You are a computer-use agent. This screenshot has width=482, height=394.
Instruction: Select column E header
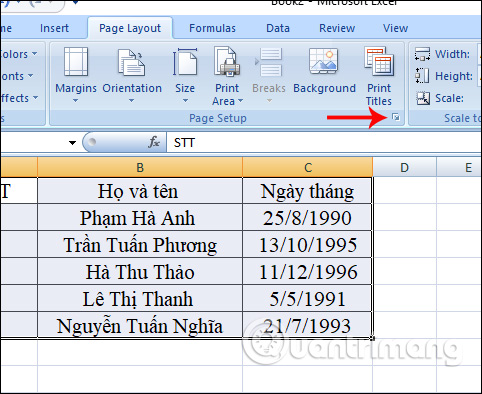click(459, 167)
